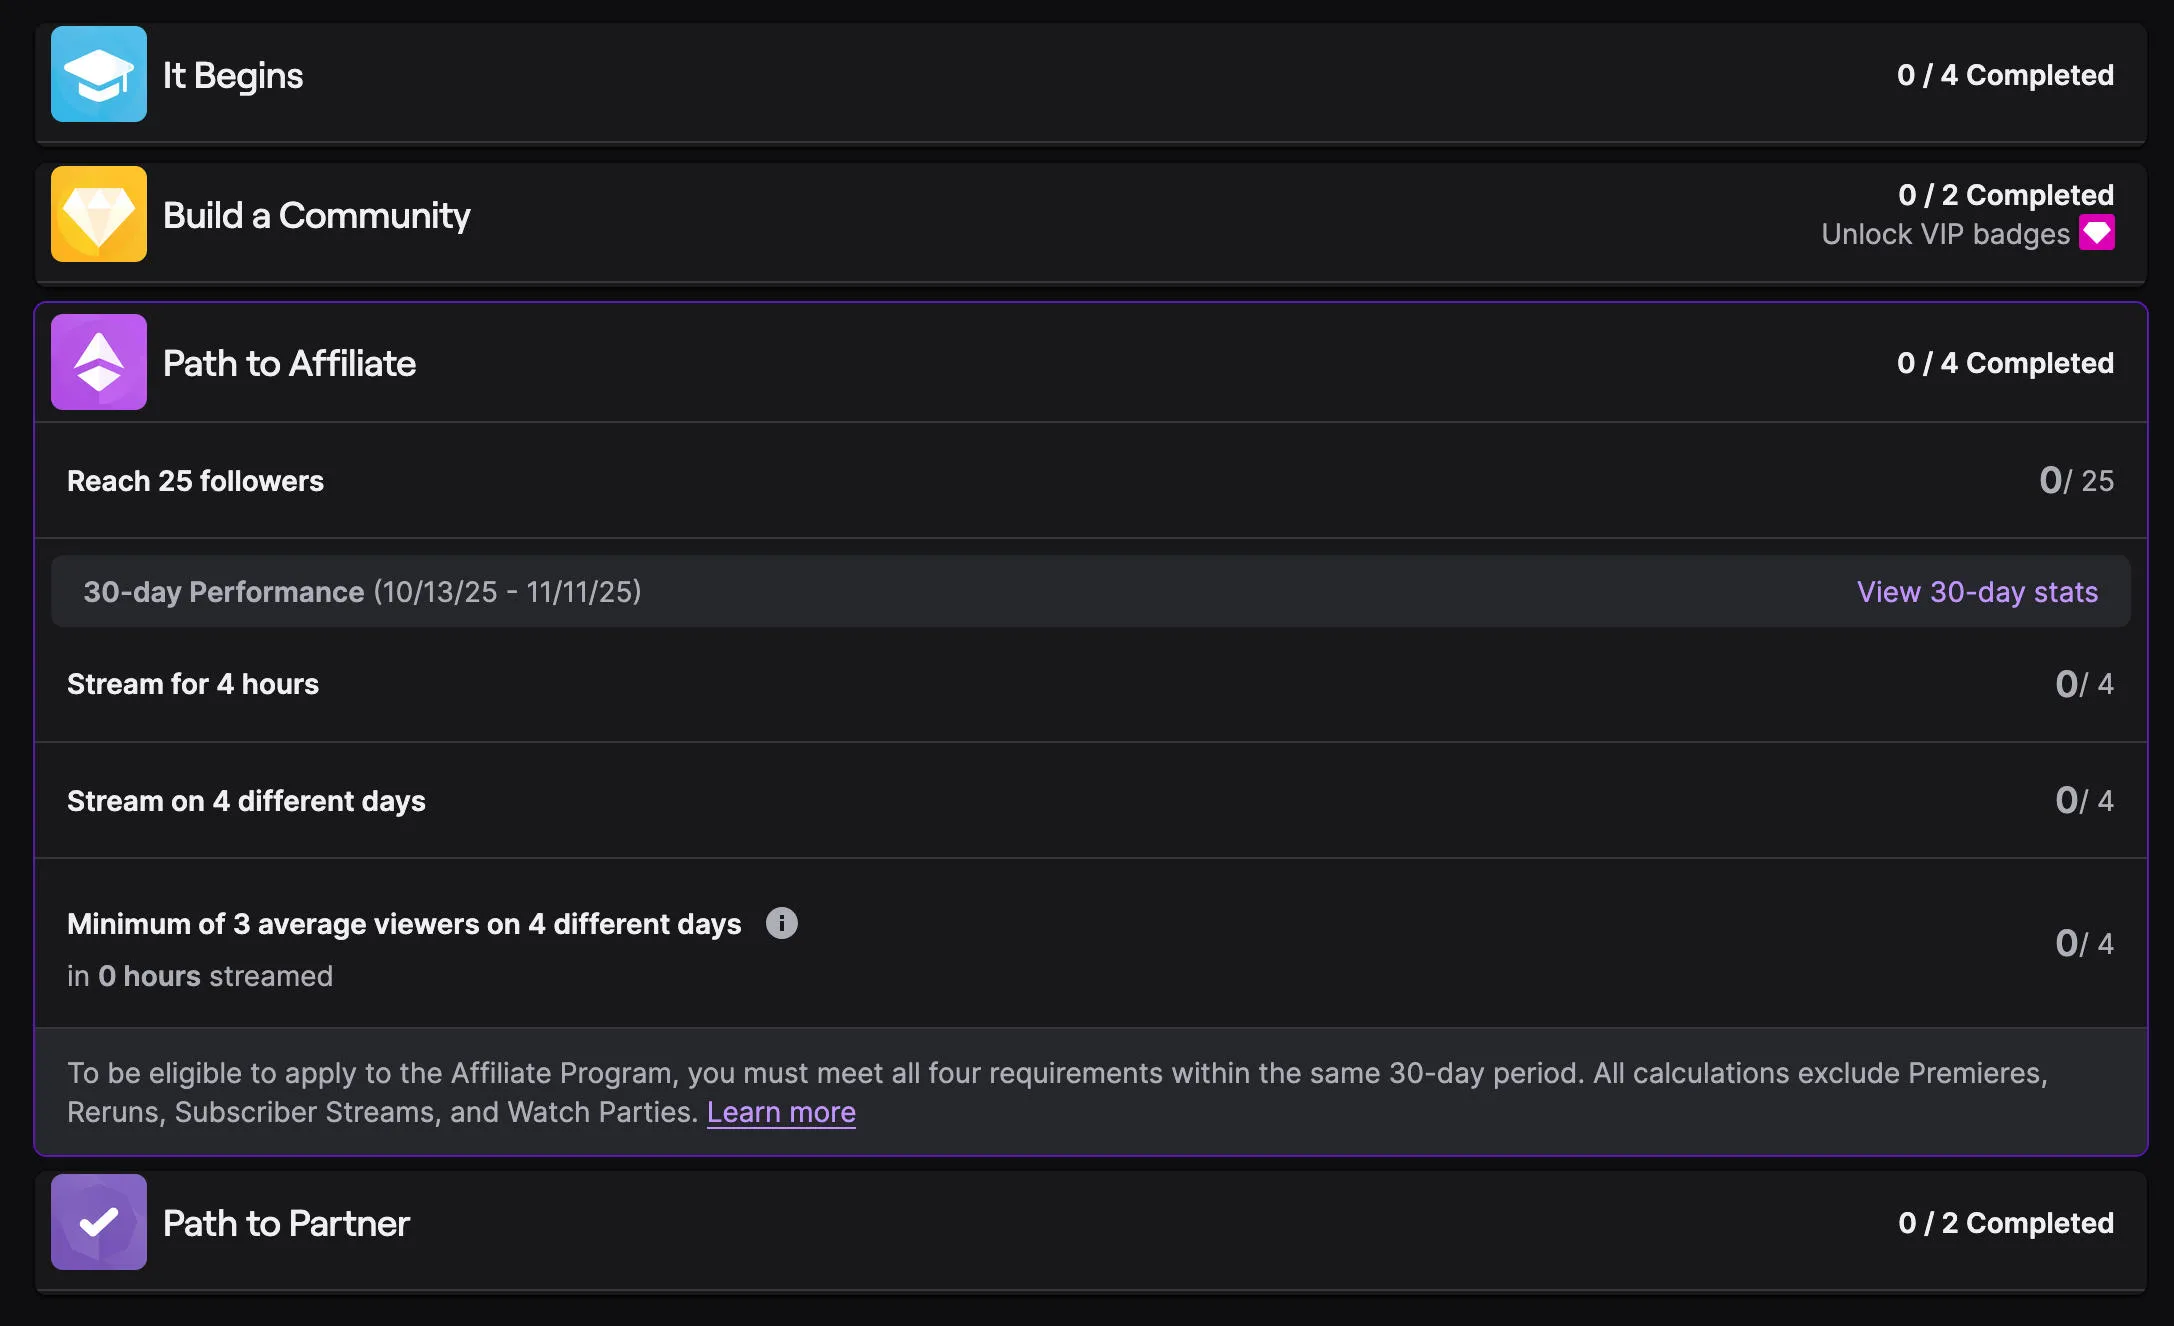Click Path to Affiliate 0 / 4 Completed status
The image size is (2174, 1326).
(2005, 363)
